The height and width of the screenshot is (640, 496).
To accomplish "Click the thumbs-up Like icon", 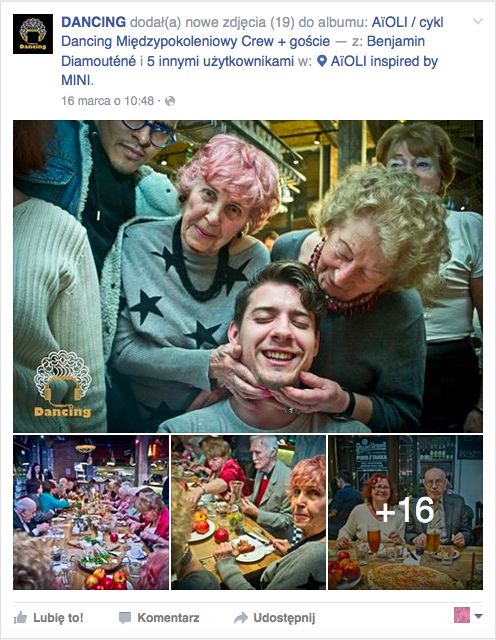I will point(20,618).
